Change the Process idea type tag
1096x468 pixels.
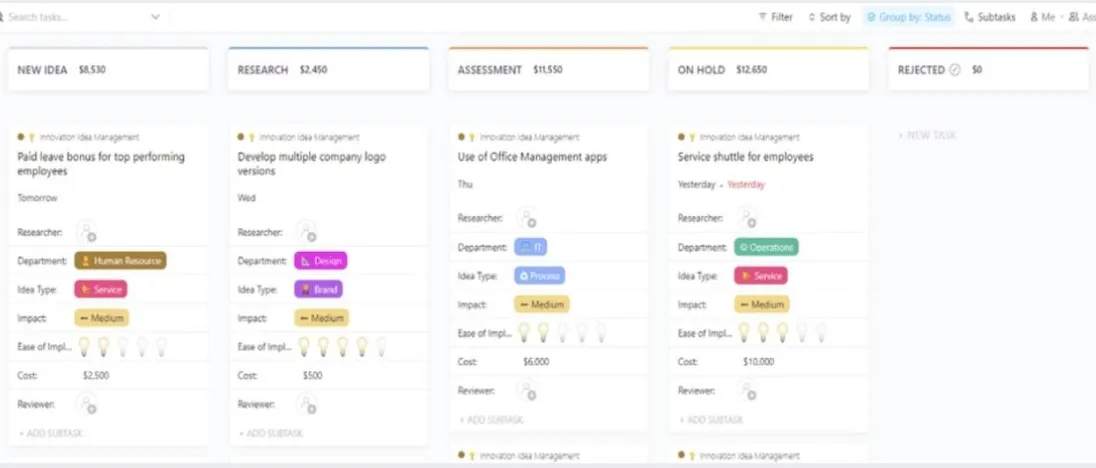(x=540, y=275)
